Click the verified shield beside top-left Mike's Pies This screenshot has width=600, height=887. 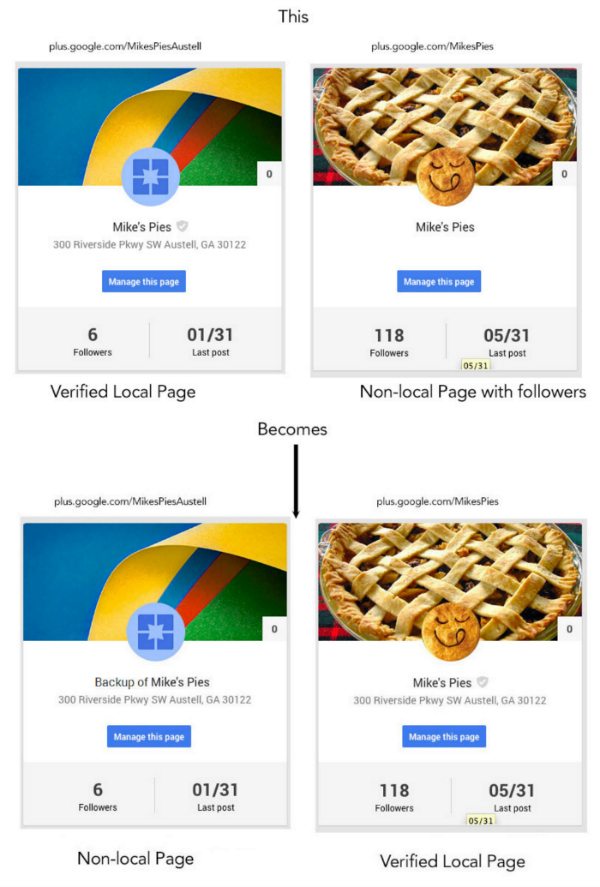tap(182, 226)
